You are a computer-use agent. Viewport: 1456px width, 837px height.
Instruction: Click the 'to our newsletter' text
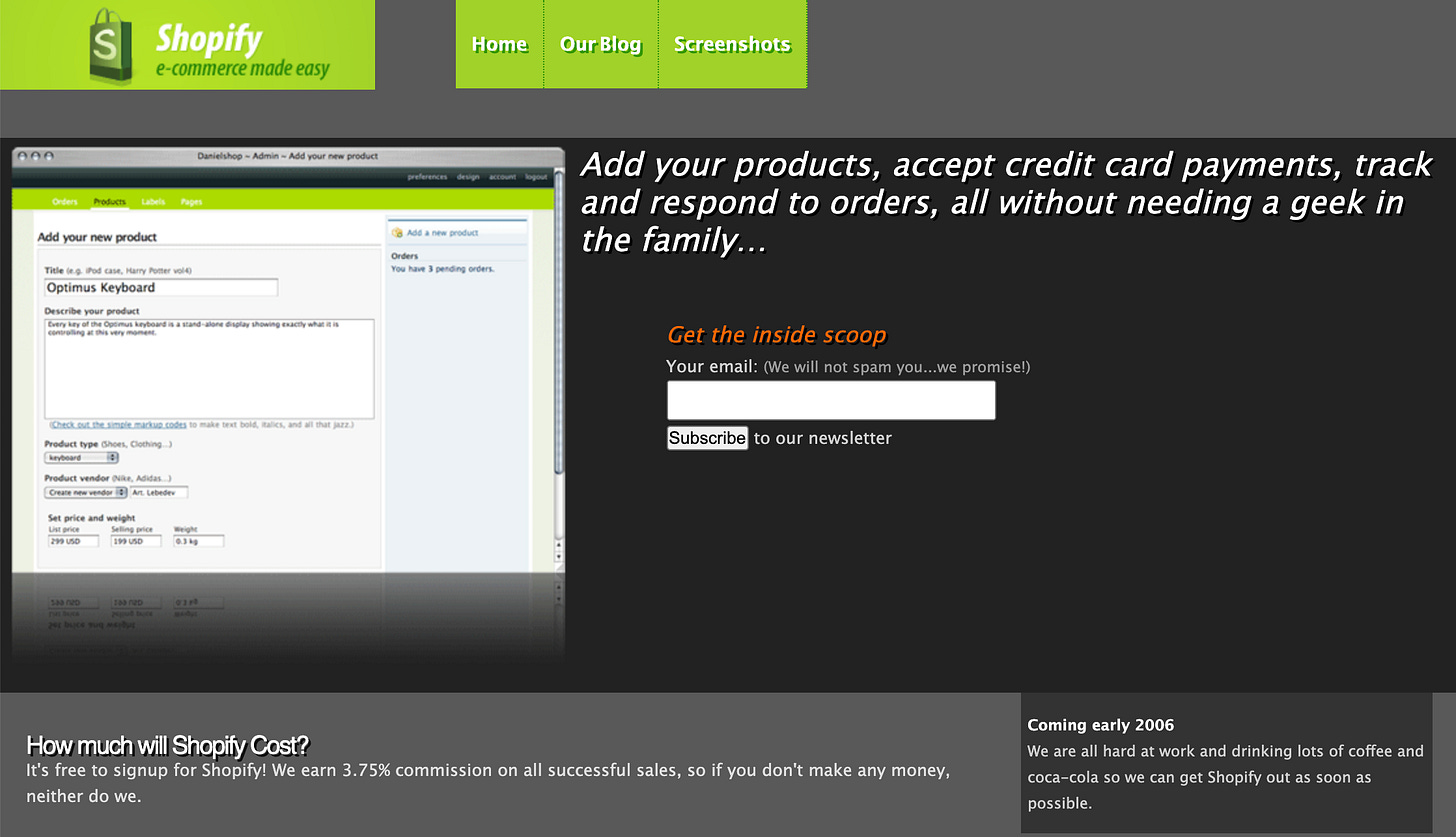(x=823, y=438)
